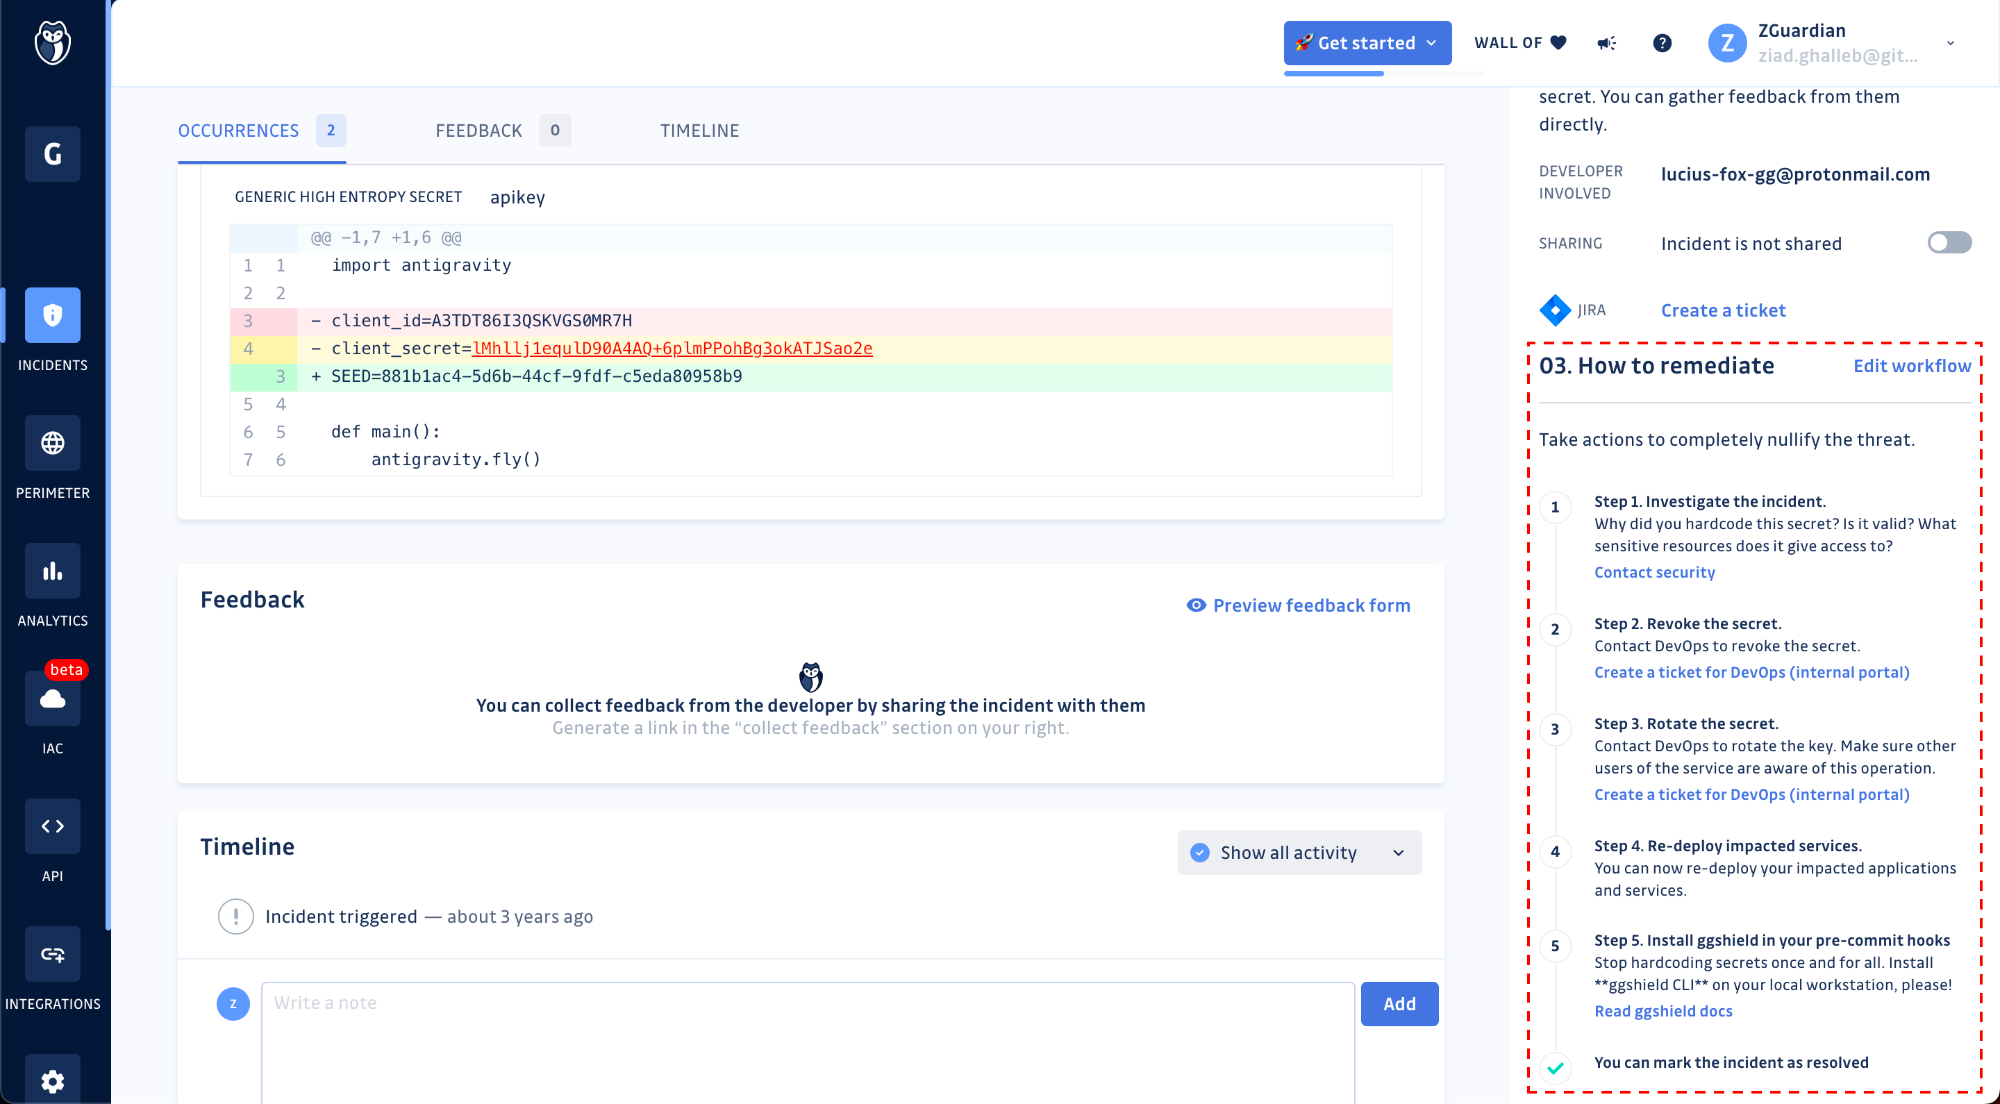The height and width of the screenshot is (1104, 2000).
Task: Click the announcements megaphone icon
Action: pos(1607,43)
